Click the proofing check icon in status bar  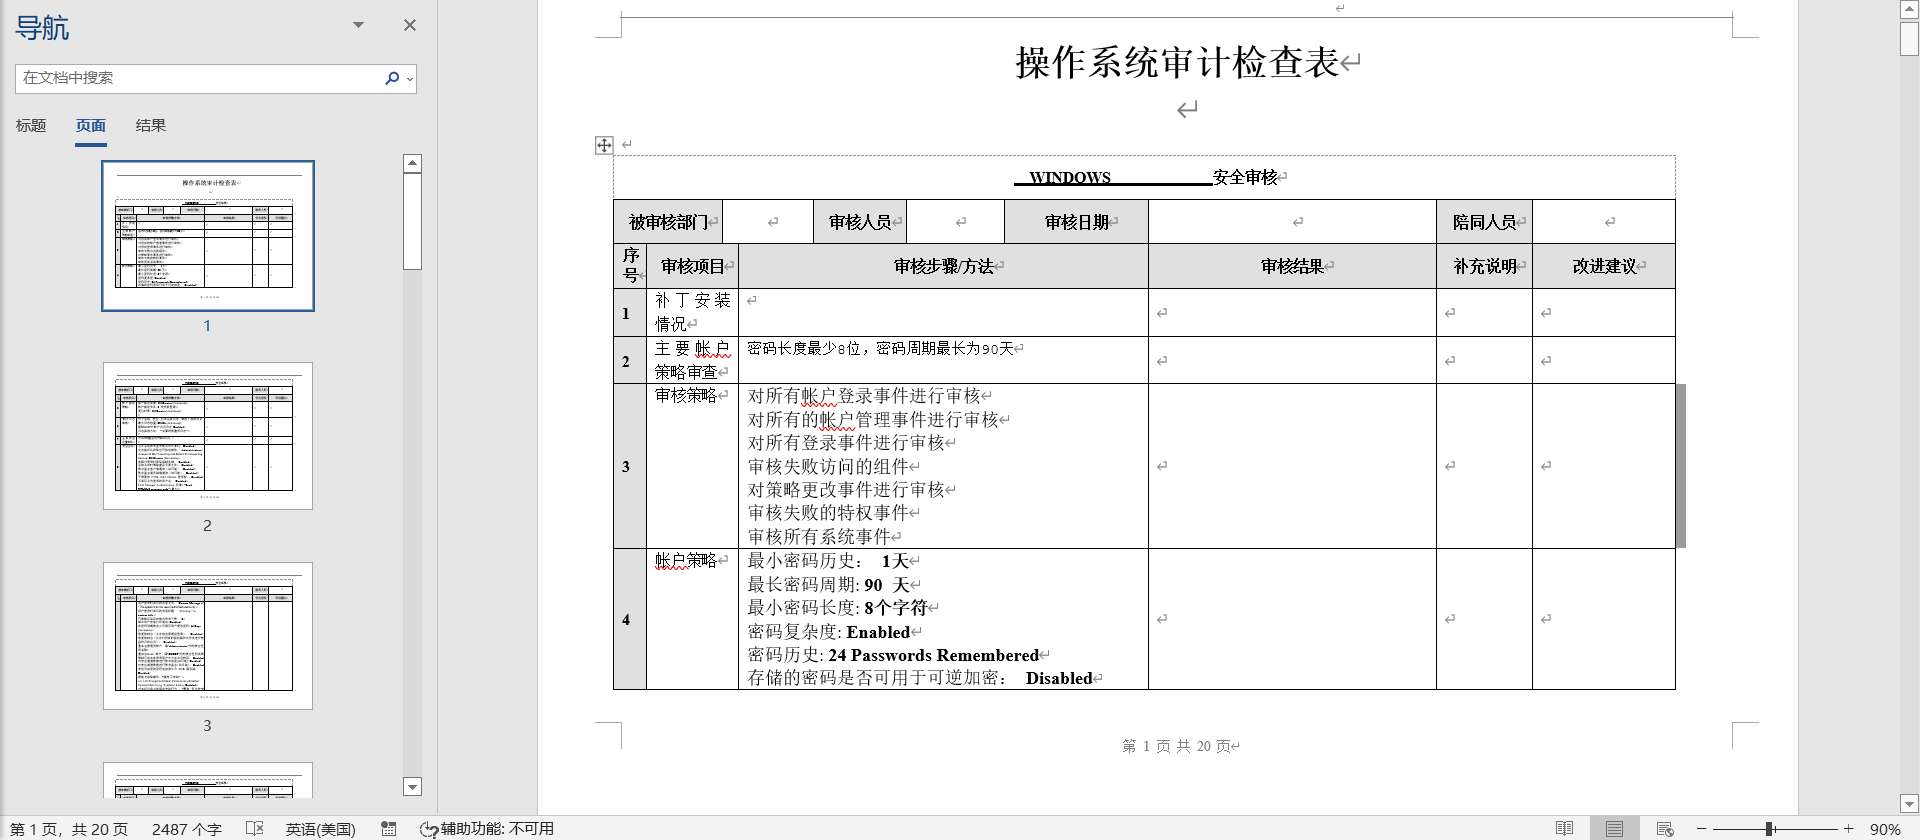click(255, 829)
